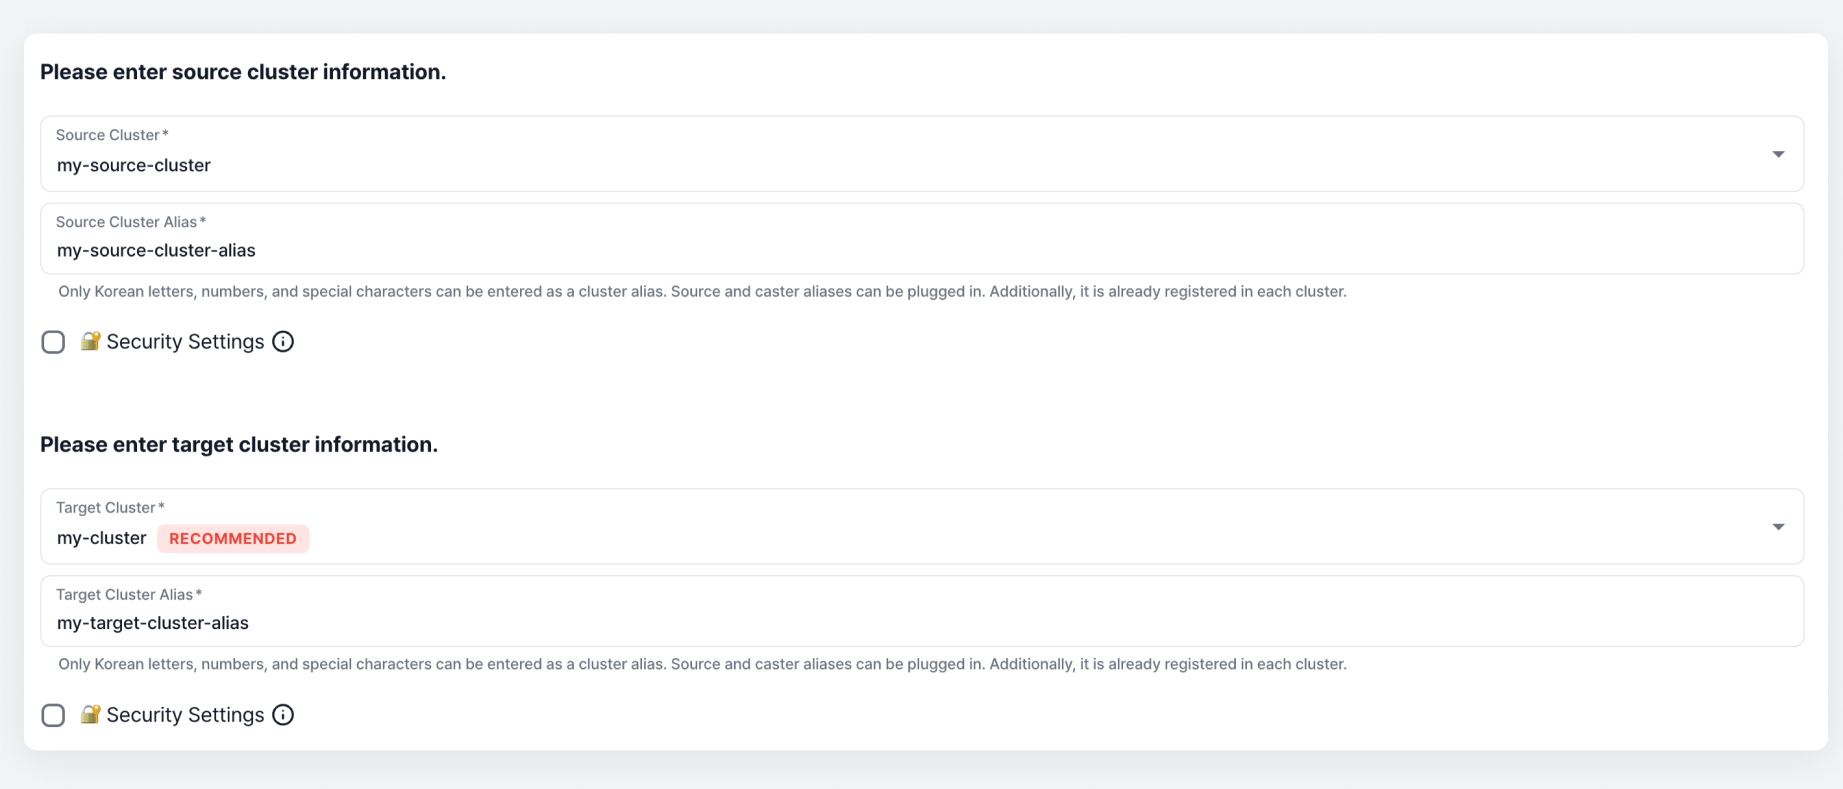Click the 'Please enter target cluster information' heading

[239, 444]
